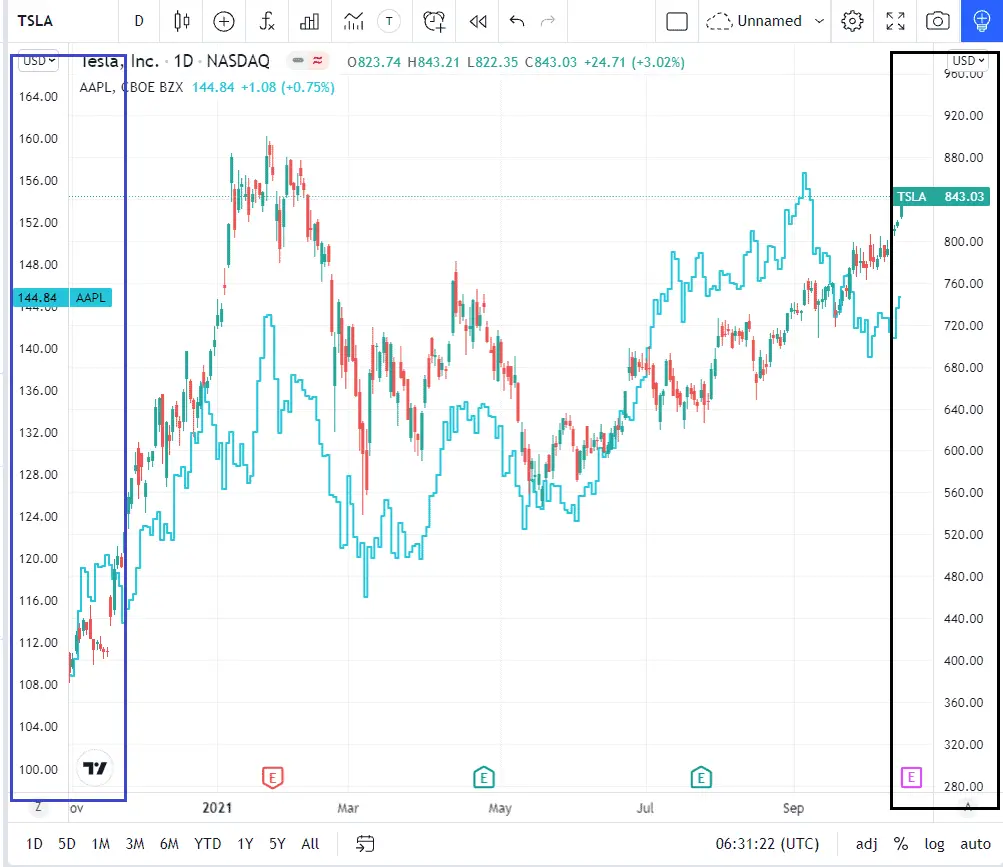Open the go to date calendar icon
The image size is (1003, 867).
pos(365,844)
